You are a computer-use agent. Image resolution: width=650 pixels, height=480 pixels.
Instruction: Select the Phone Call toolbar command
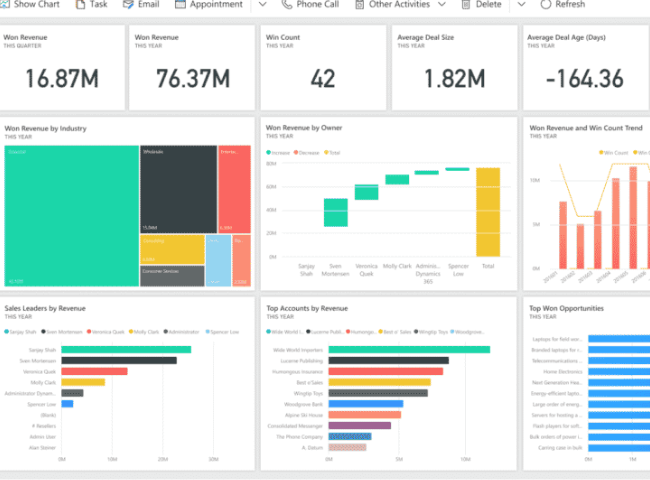[317, 4]
